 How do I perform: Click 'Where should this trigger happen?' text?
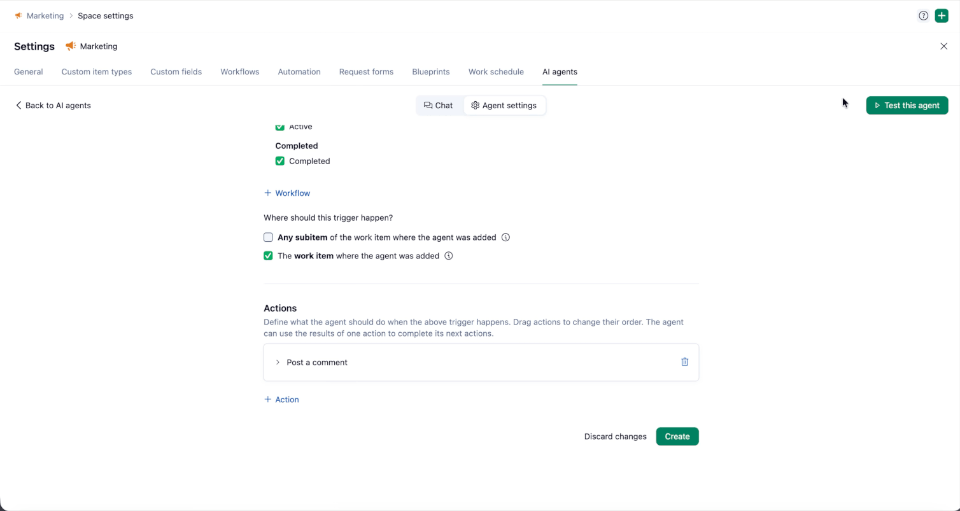pyautogui.click(x=328, y=218)
